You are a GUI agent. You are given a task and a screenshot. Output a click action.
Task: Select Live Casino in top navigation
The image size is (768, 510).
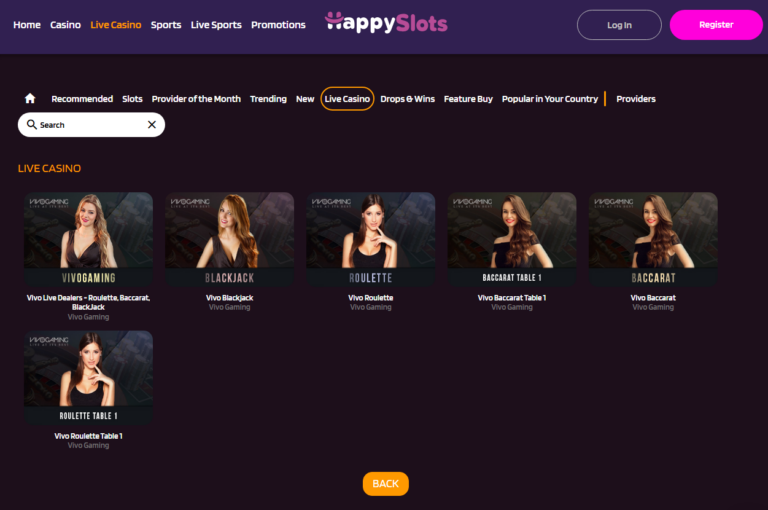coord(116,24)
